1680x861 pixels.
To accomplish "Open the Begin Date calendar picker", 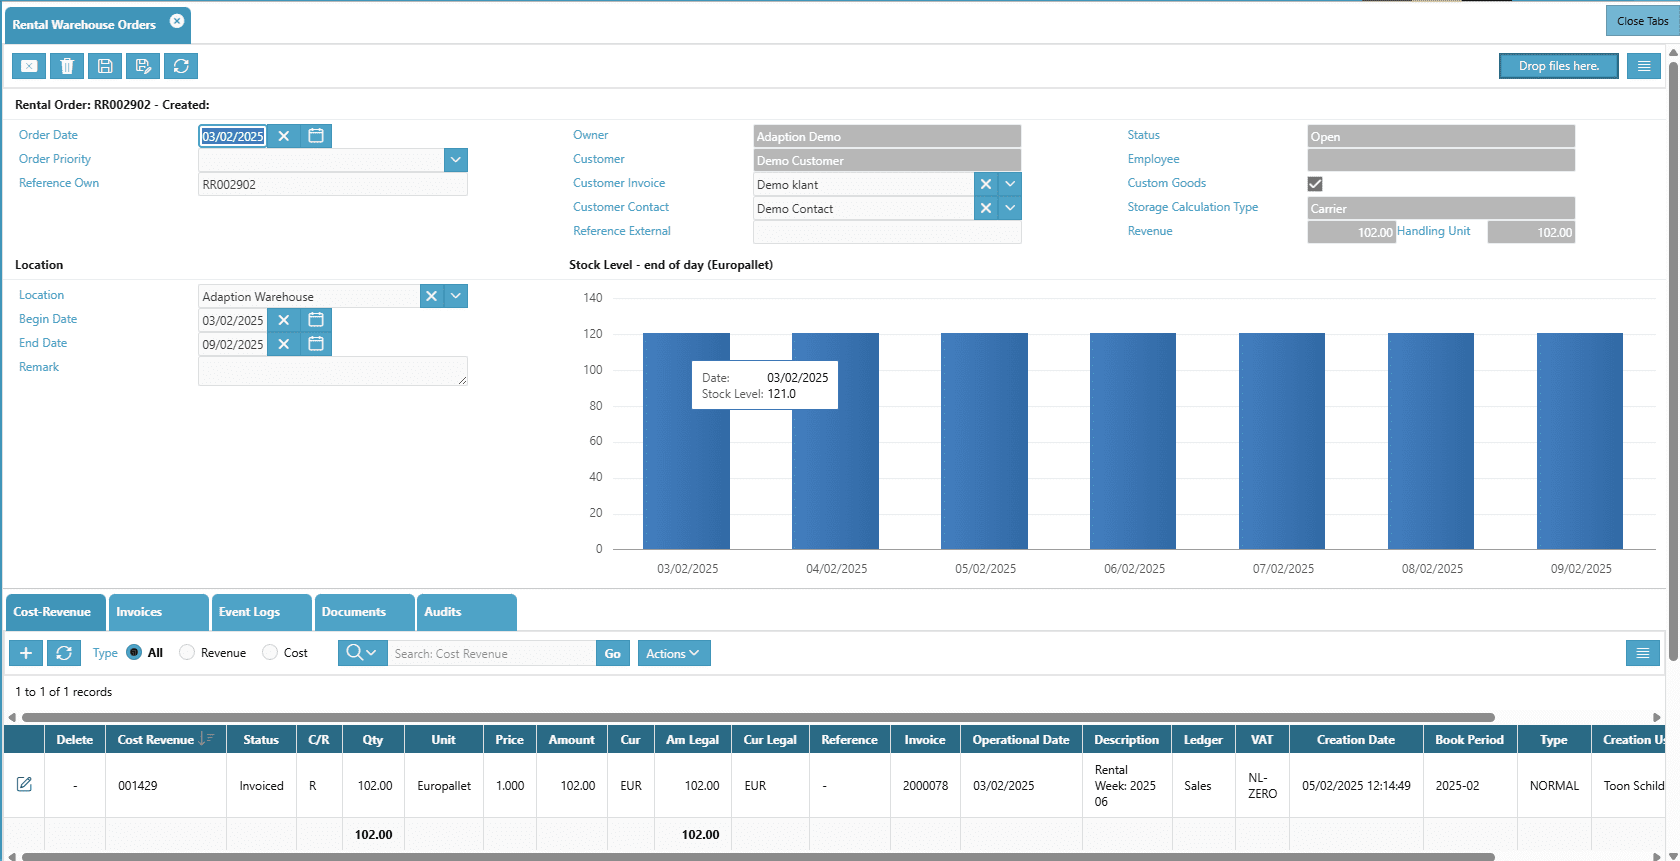I will tap(316, 320).
